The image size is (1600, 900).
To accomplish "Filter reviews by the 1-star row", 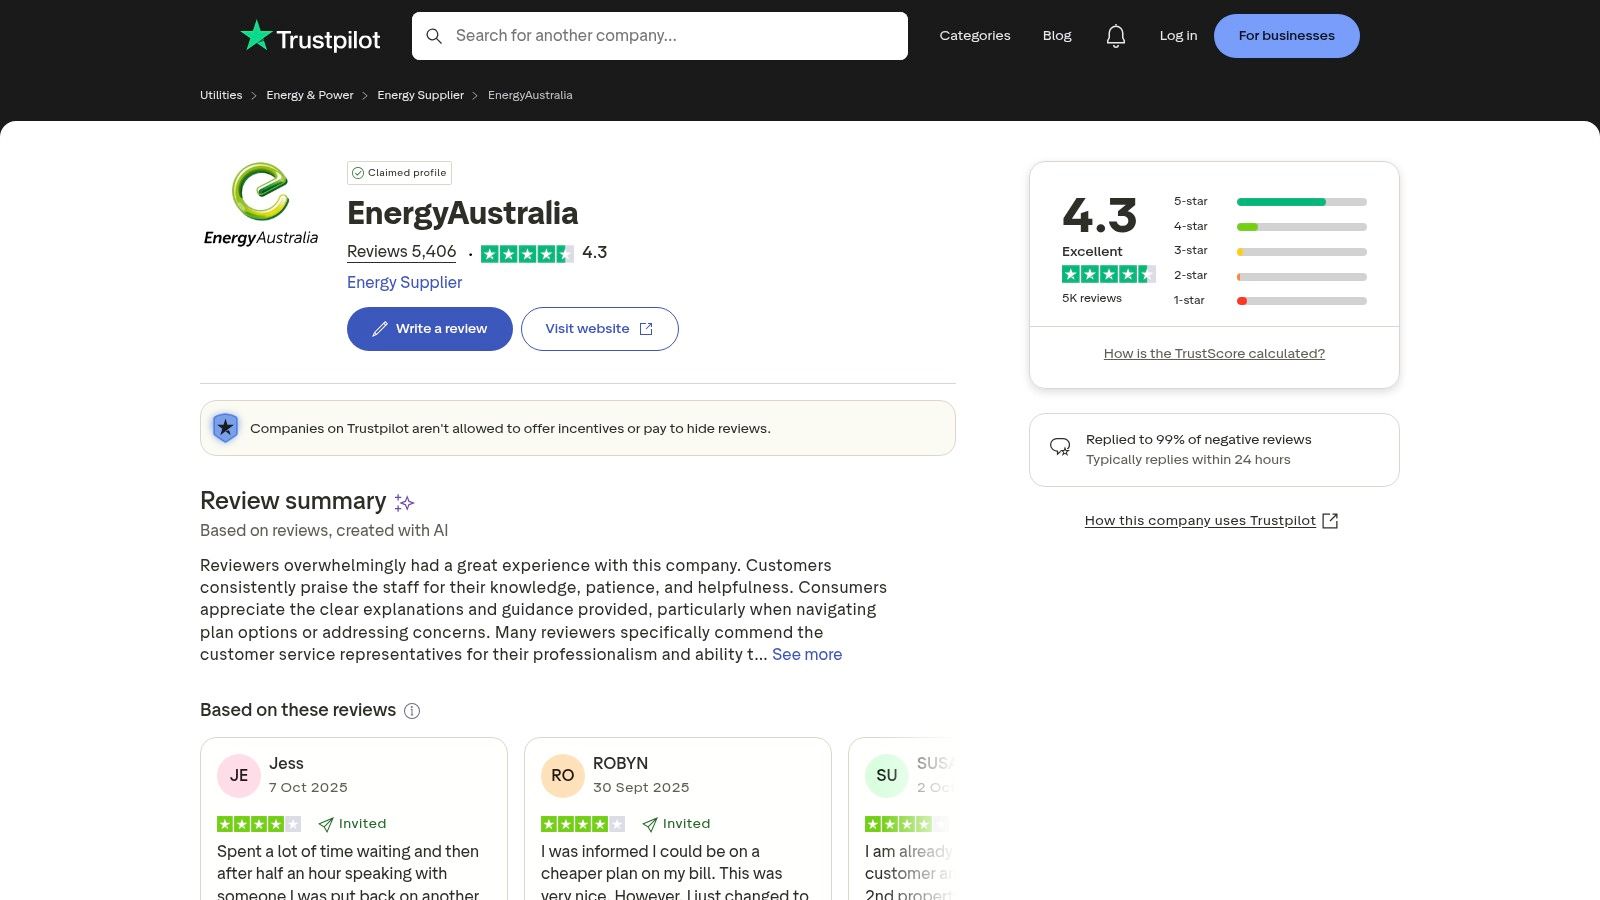I will click(1269, 301).
